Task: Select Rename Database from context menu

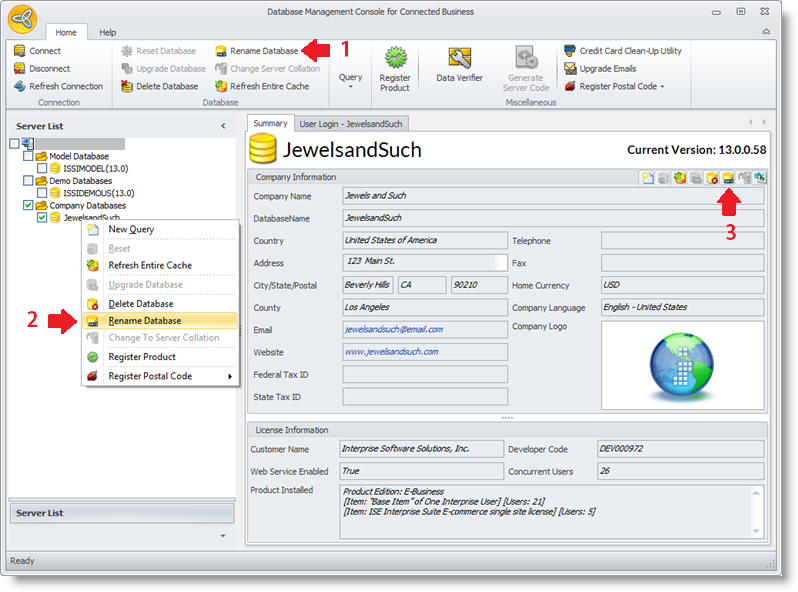Action: tap(145, 321)
